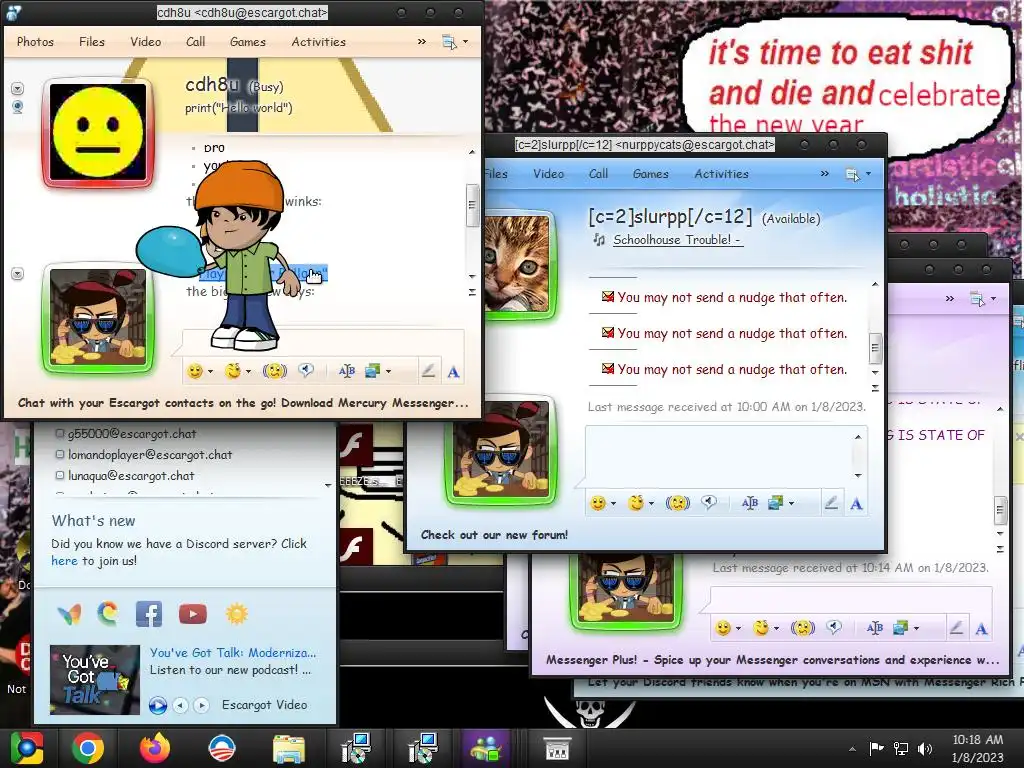Open Activities in cdh8u chat toolbar

click(x=318, y=42)
